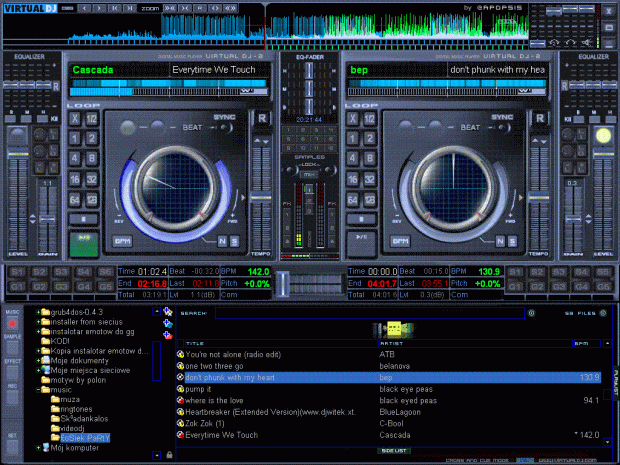The height and width of the screenshot is (465, 620).
Task: Set a 1/2 beat loop on left deck
Action: 92,119
